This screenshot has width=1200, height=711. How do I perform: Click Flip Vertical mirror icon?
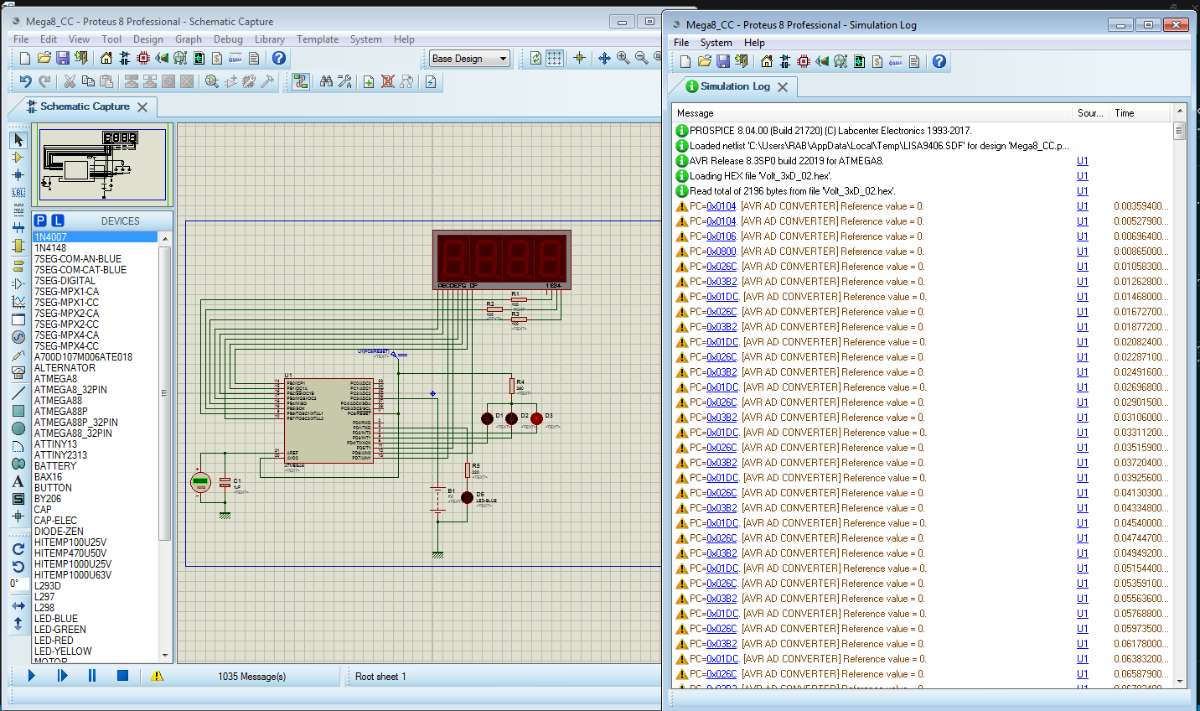(18, 624)
